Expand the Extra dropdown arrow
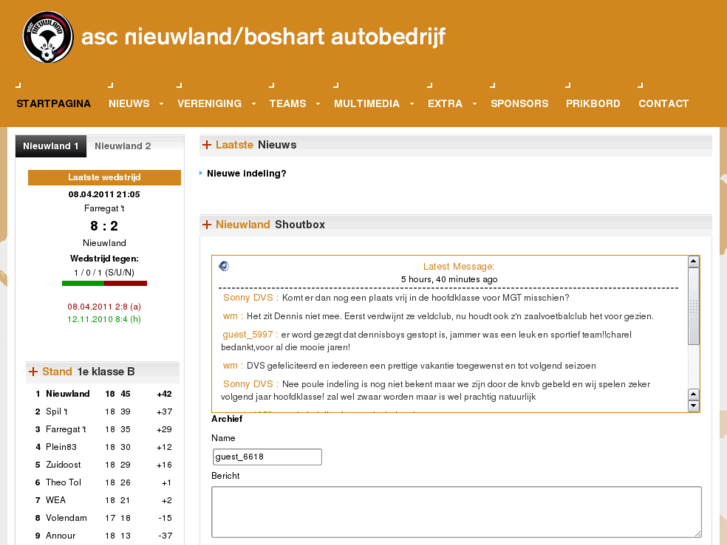Viewport: 727px width, 545px height. 475,104
